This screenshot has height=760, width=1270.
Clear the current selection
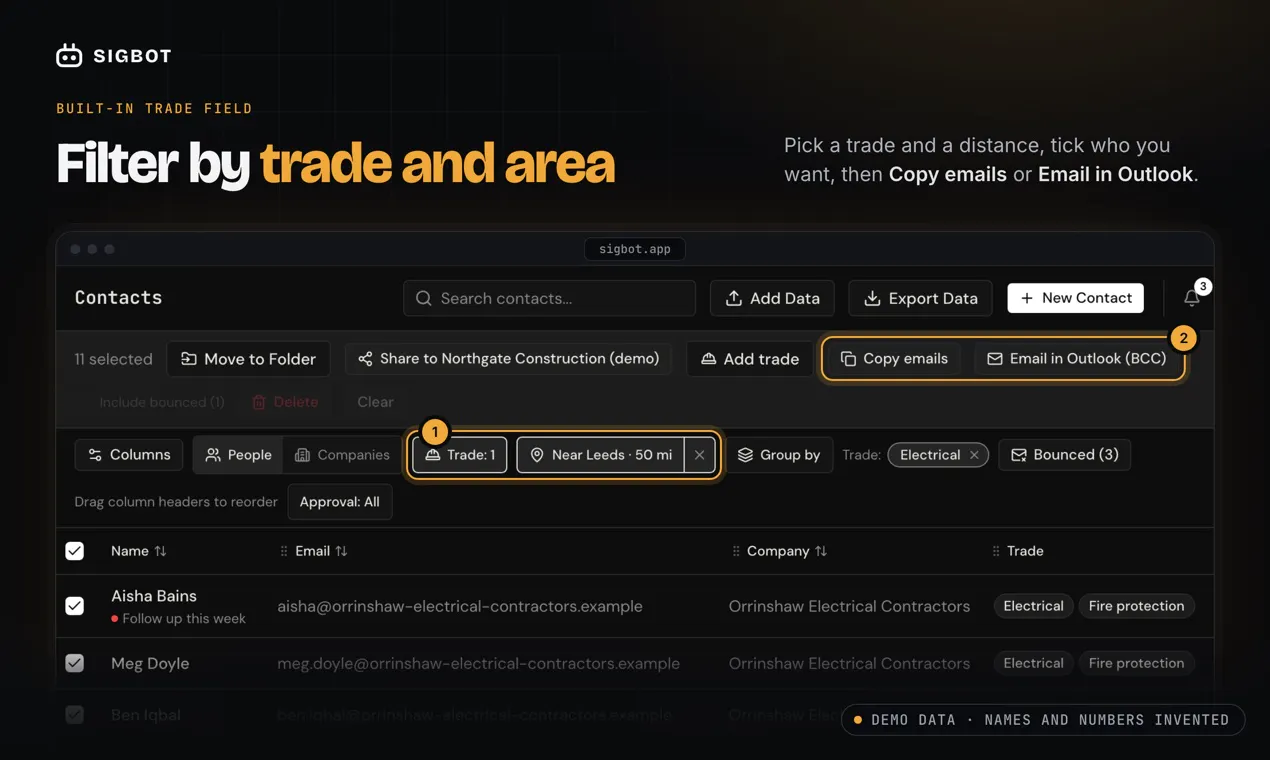click(x=375, y=402)
